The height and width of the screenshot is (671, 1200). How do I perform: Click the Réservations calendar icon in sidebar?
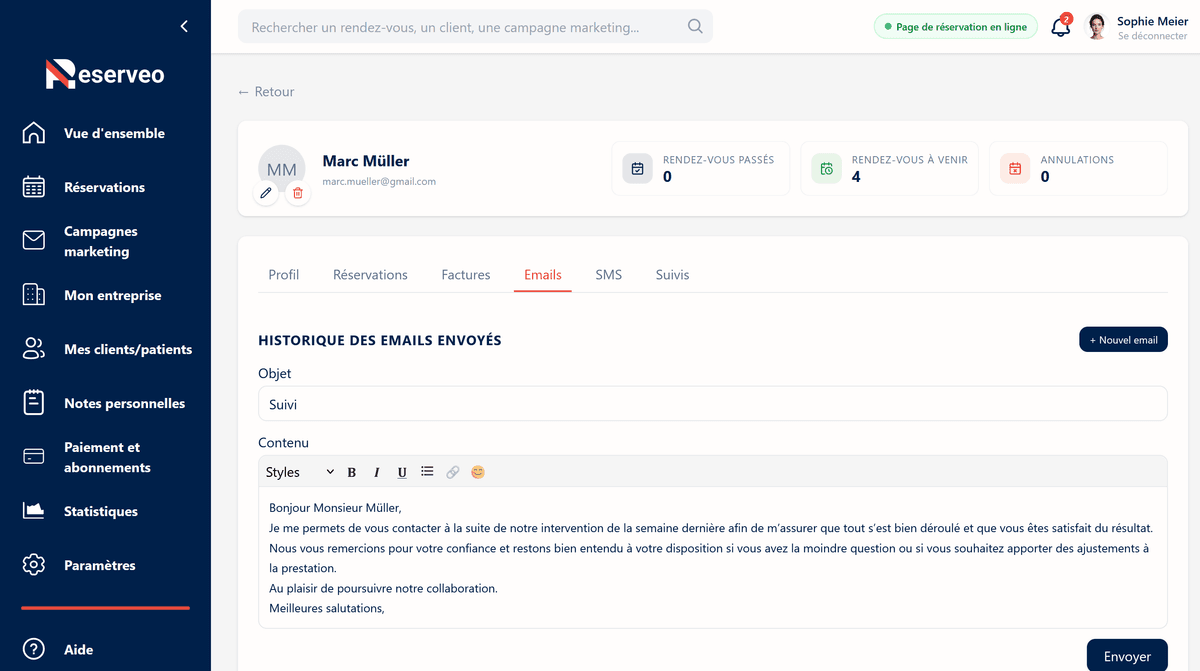[x=34, y=187]
